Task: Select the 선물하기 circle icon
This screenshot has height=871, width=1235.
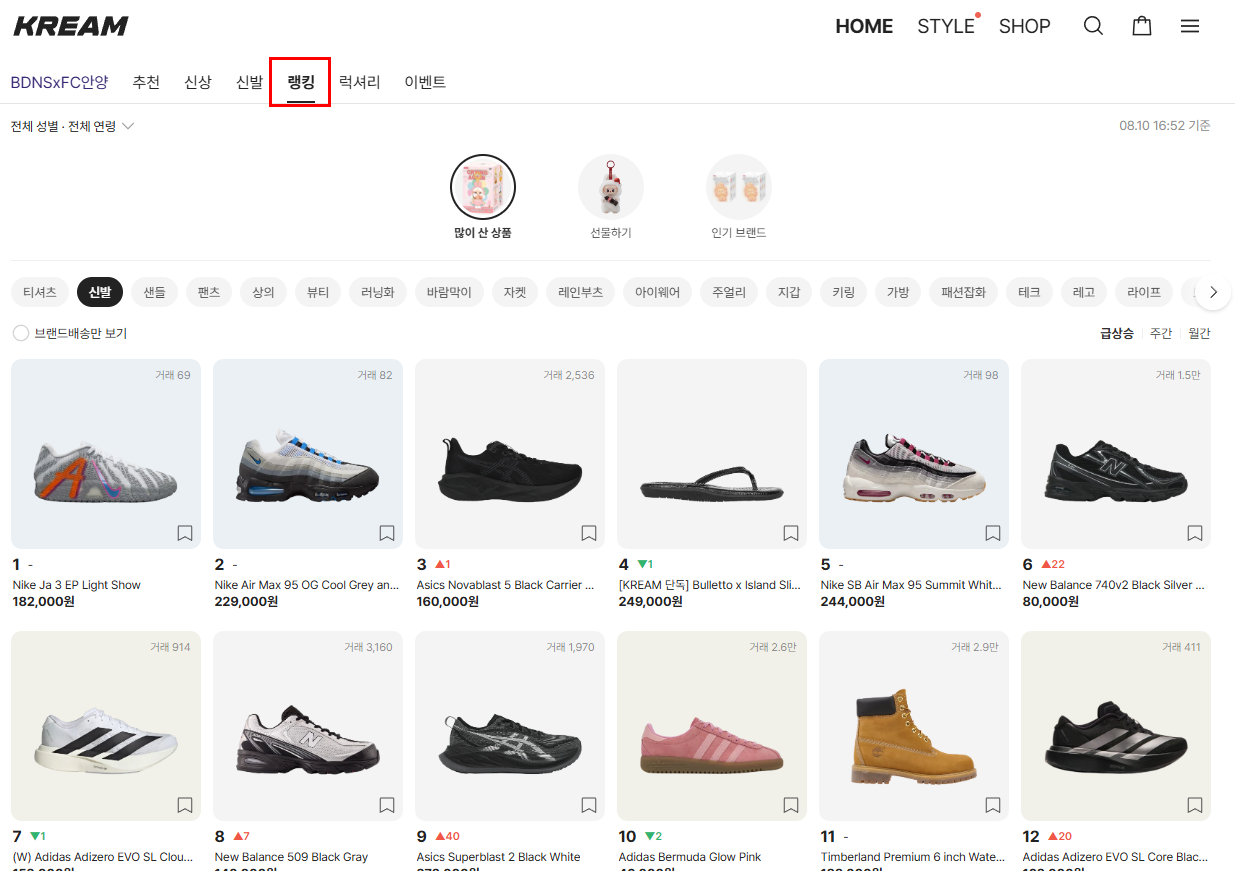Action: click(611, 187)
